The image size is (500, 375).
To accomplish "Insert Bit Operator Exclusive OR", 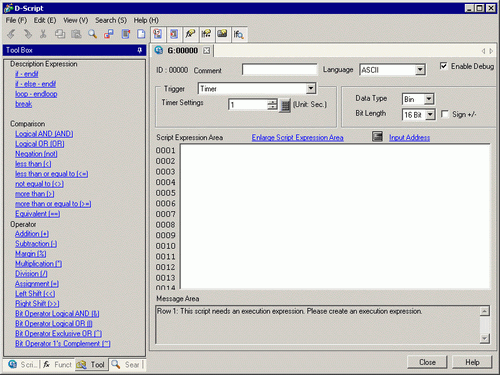I will [58, 334].
